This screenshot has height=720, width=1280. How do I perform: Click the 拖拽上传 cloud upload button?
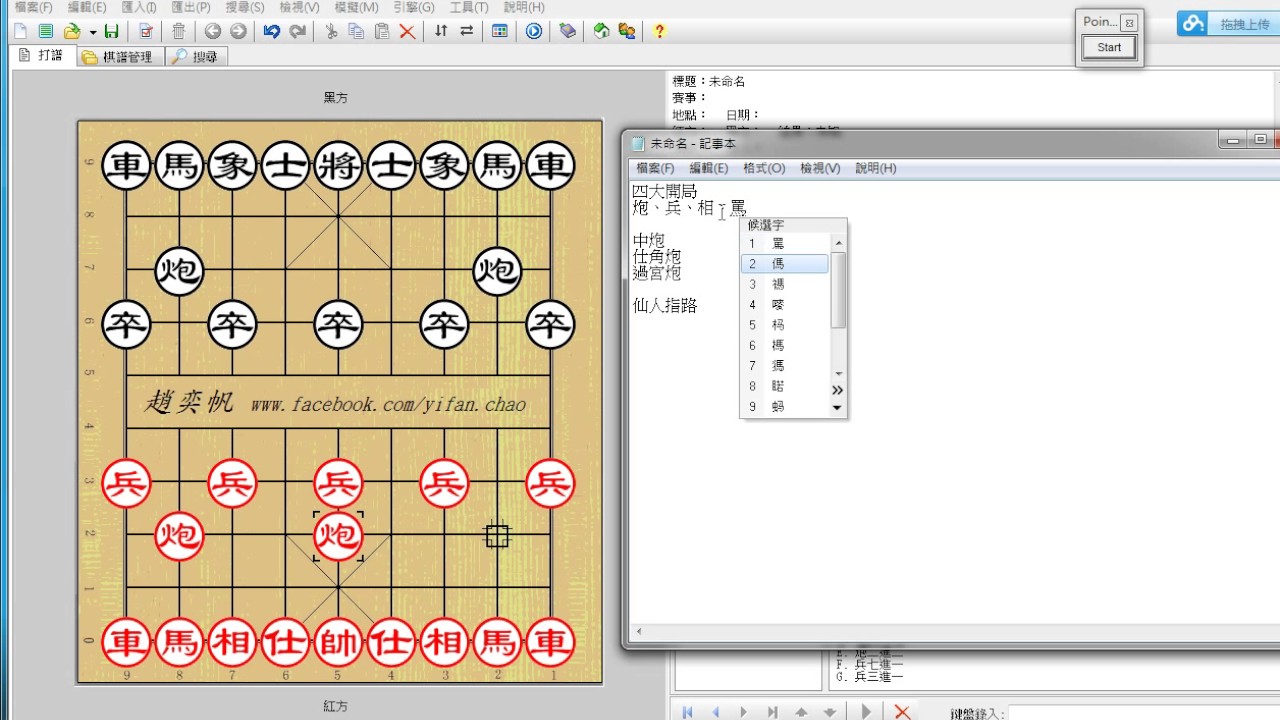click(1228, 24)
